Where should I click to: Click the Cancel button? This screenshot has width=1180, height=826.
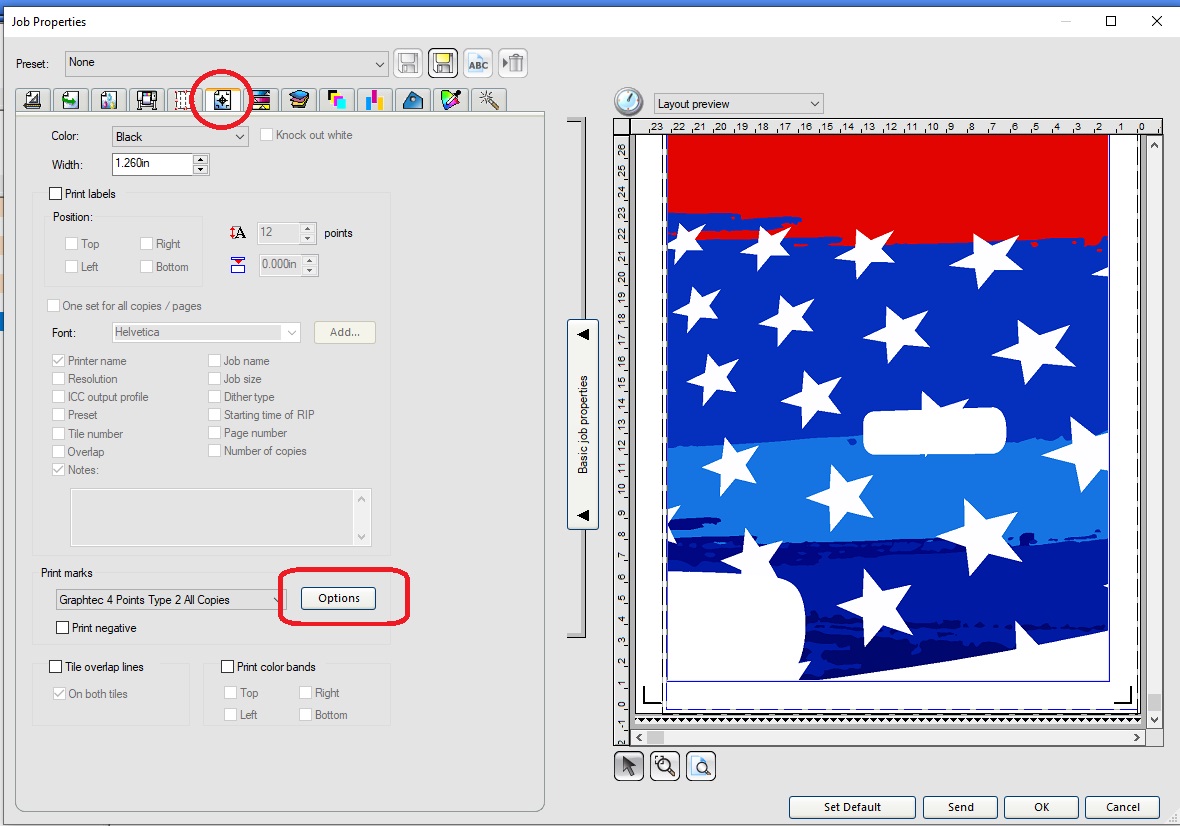(1123, 807)
